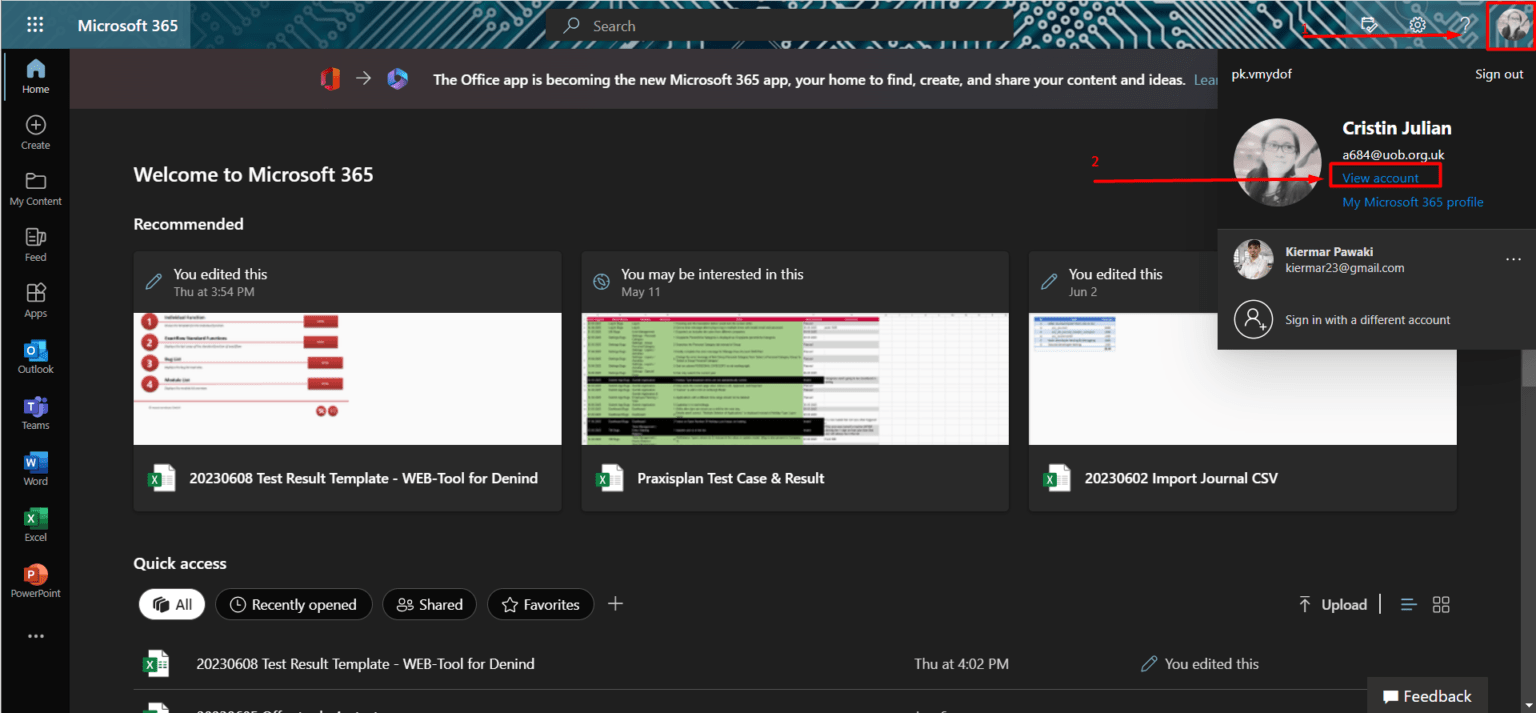The width and height of the screenshot is (1536, 713).
Task: Open Word from the sidebar
Action: point(35,469)
